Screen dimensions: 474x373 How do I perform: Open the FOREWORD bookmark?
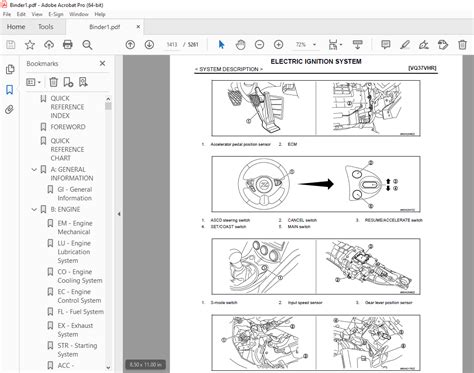pyautogui.click(x=68, y=127)
